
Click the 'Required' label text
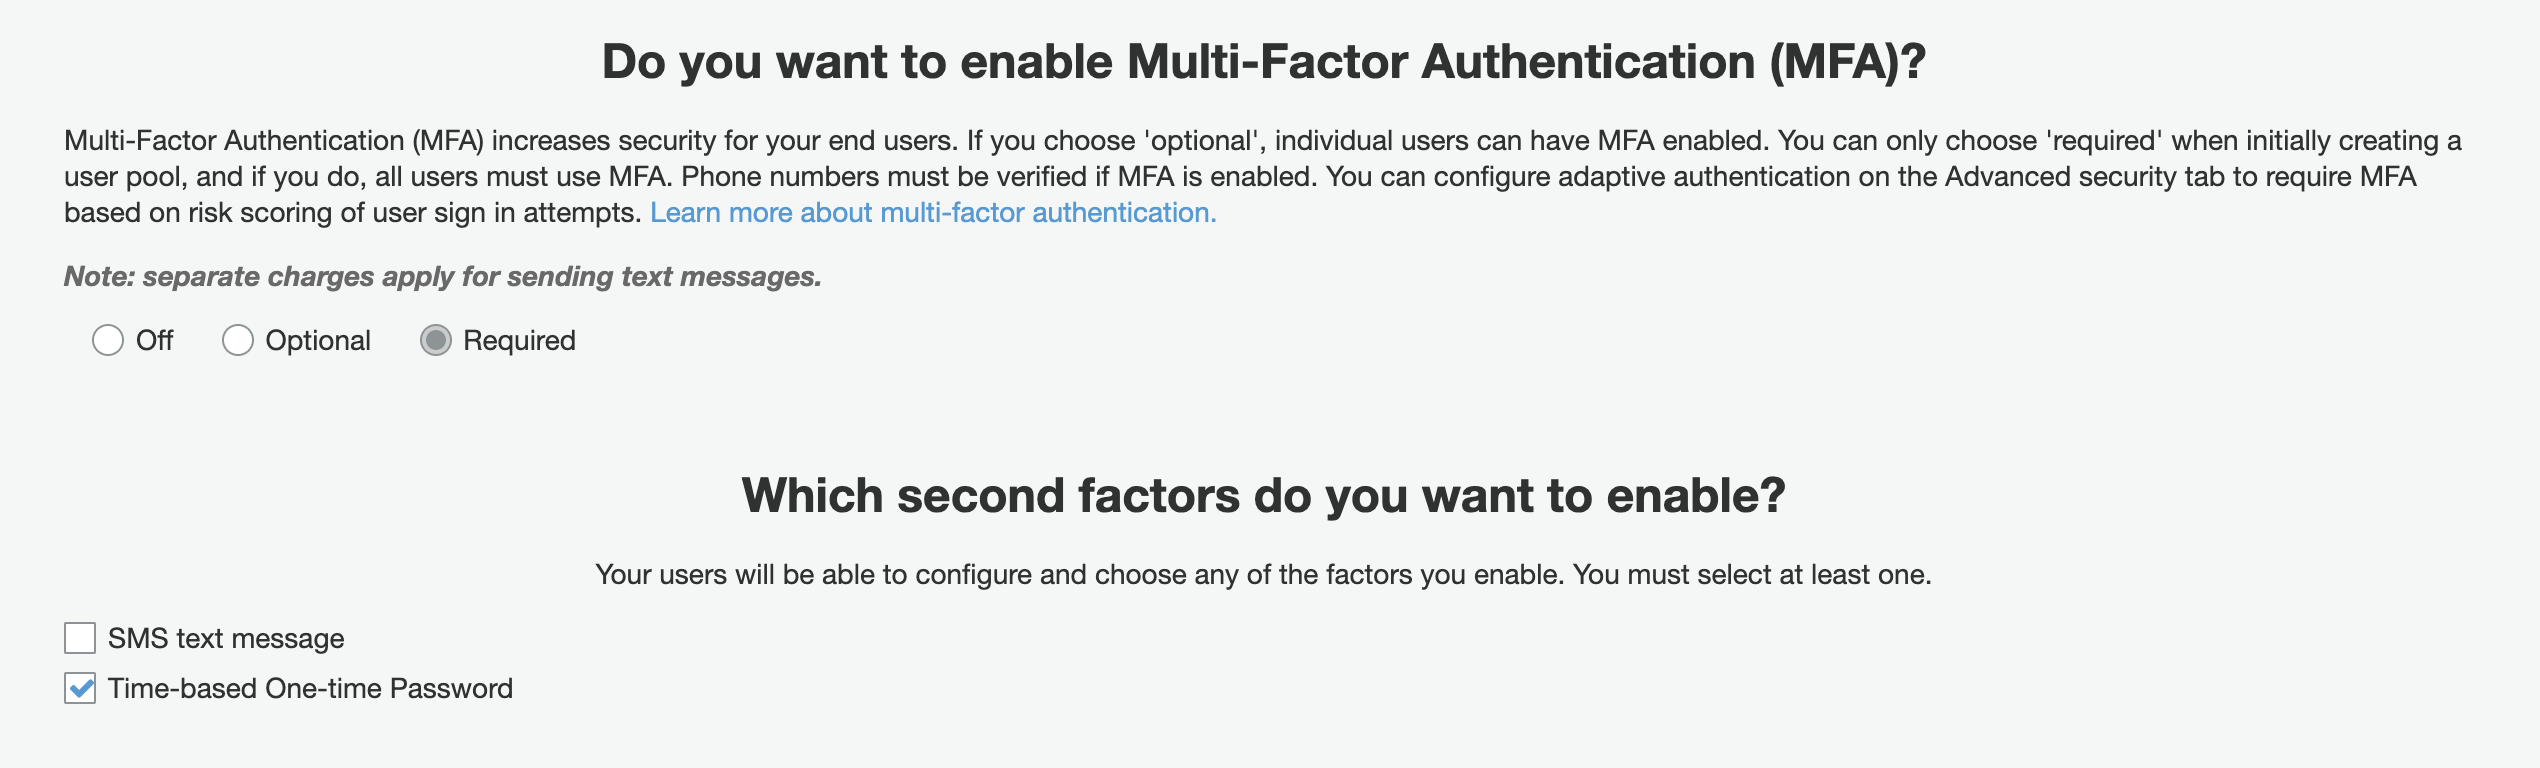(519, 341)
